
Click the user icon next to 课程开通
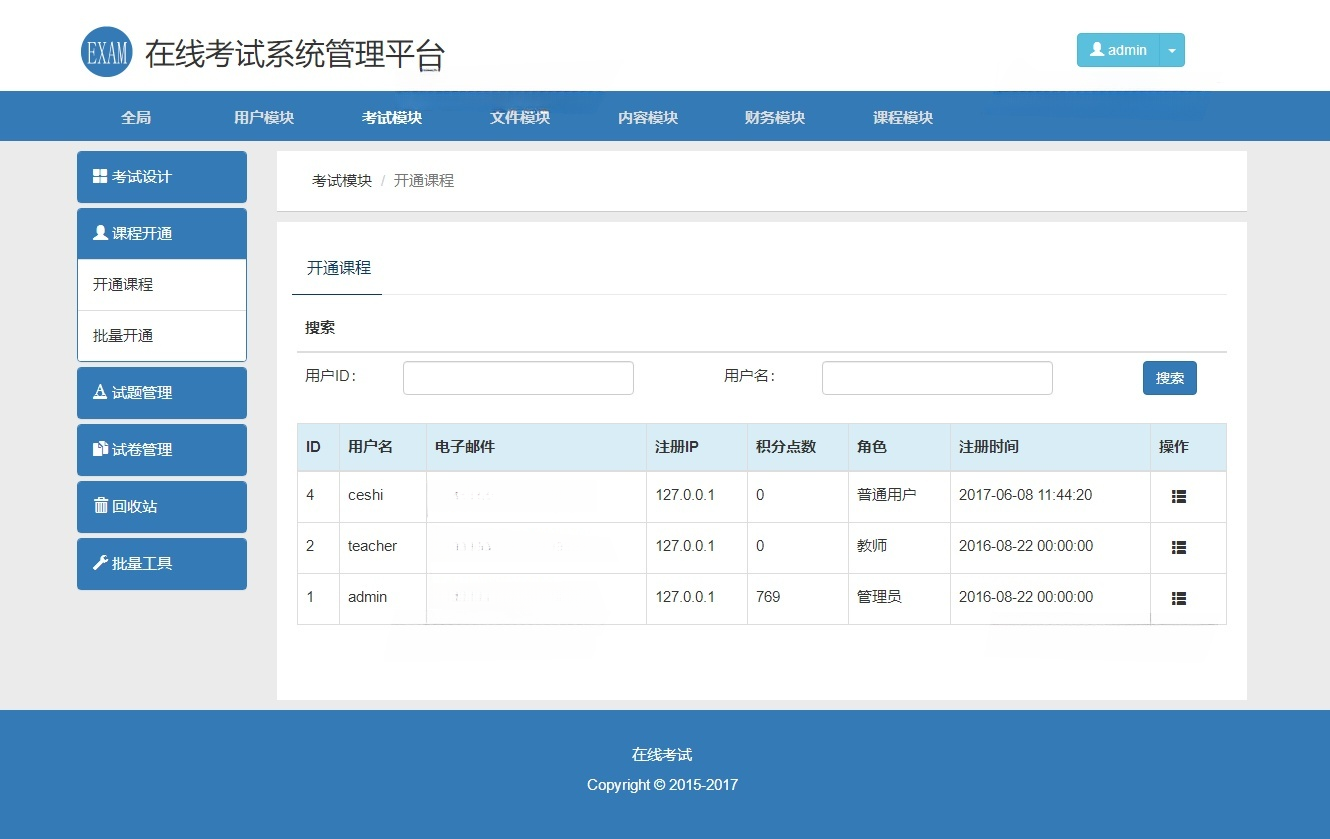[x=99, y=233]
